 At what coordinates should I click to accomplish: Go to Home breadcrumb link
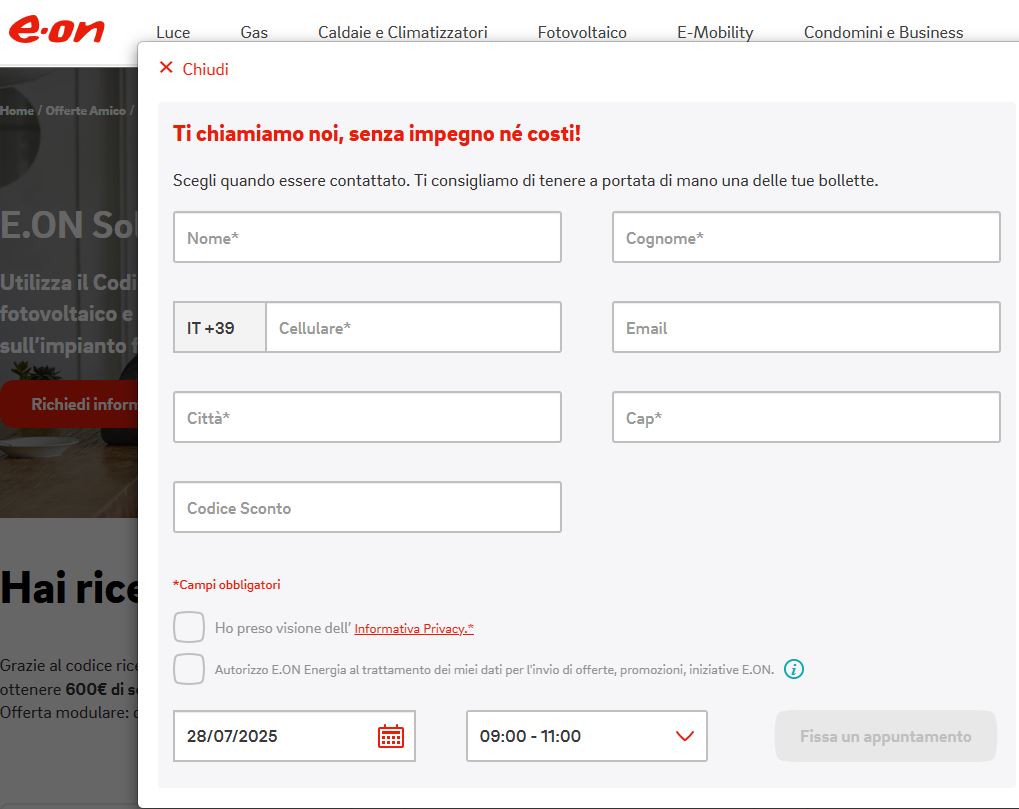pyautogui.click(x=17, y=110)
